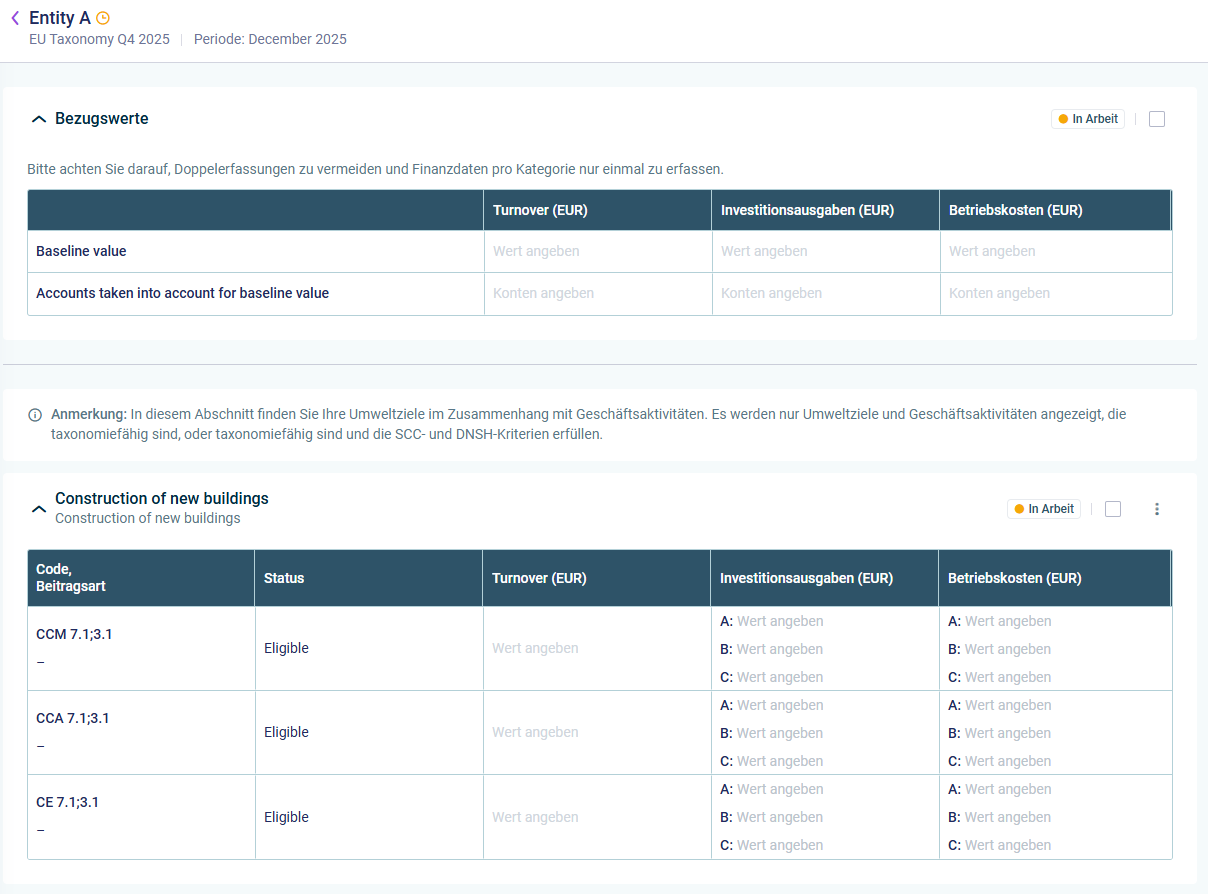
Task: Click Turnover value field for CCM 7.1;3.1
Action: click(x=596, y=649)
